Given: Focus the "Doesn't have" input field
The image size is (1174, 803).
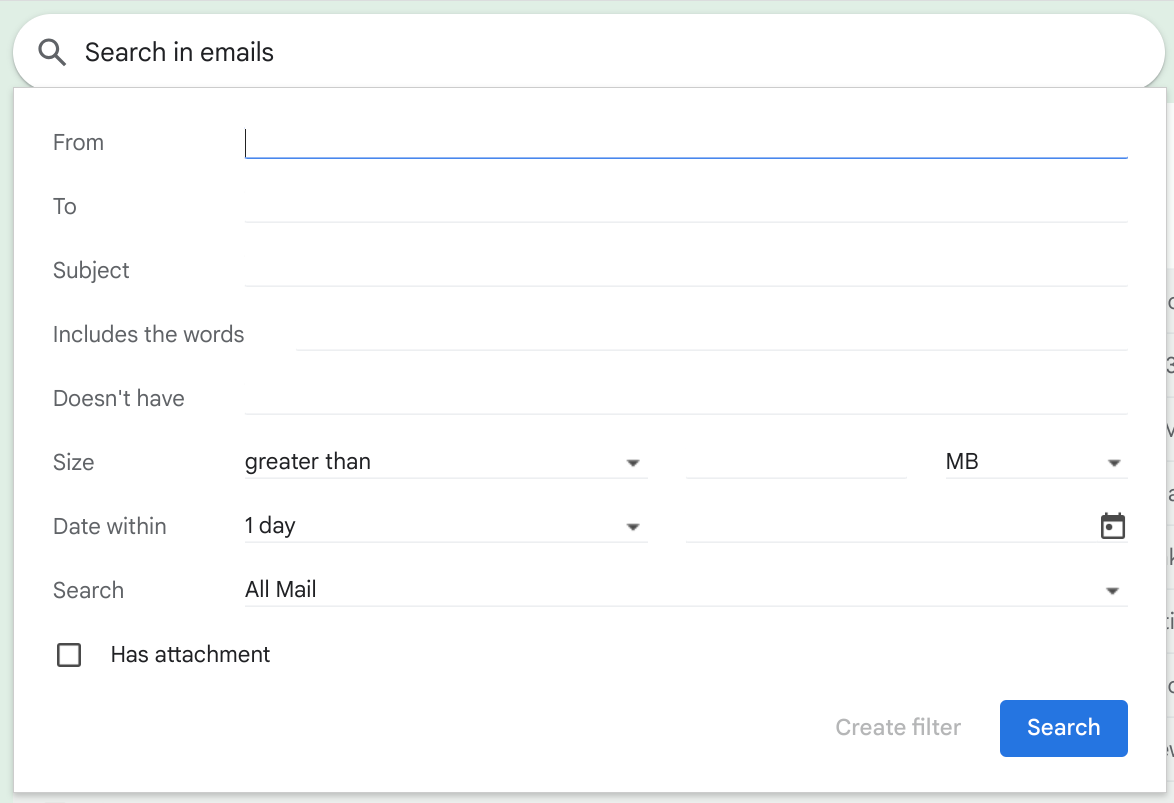Looking at the screenshot, I should coord(685,399).
